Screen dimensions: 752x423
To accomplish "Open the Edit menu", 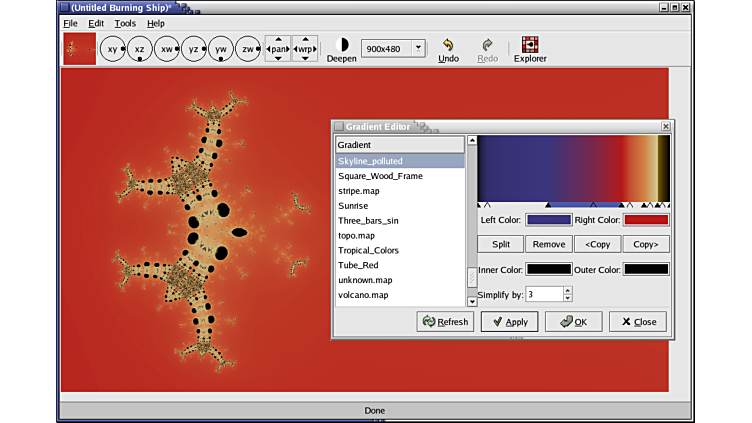I will (x=96, y=23).
